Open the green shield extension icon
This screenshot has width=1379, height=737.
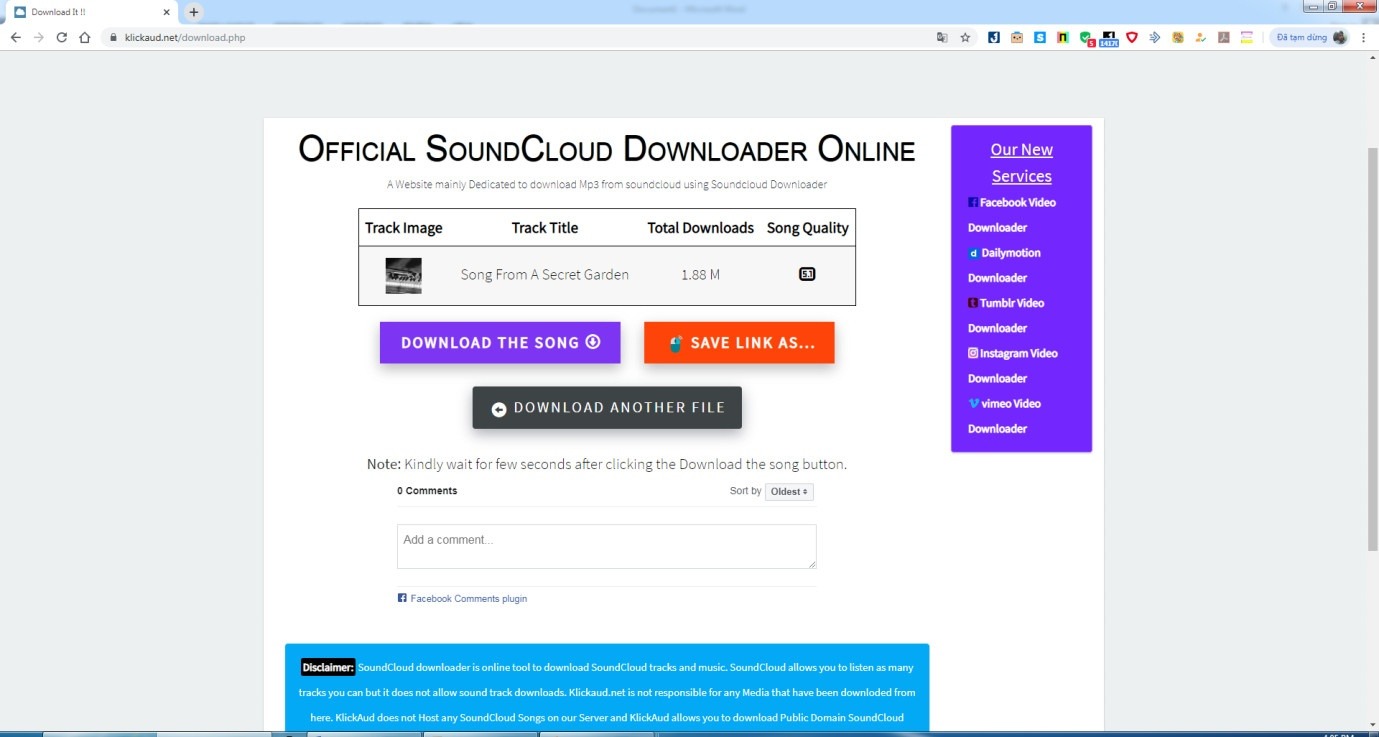pos(1086,38)
